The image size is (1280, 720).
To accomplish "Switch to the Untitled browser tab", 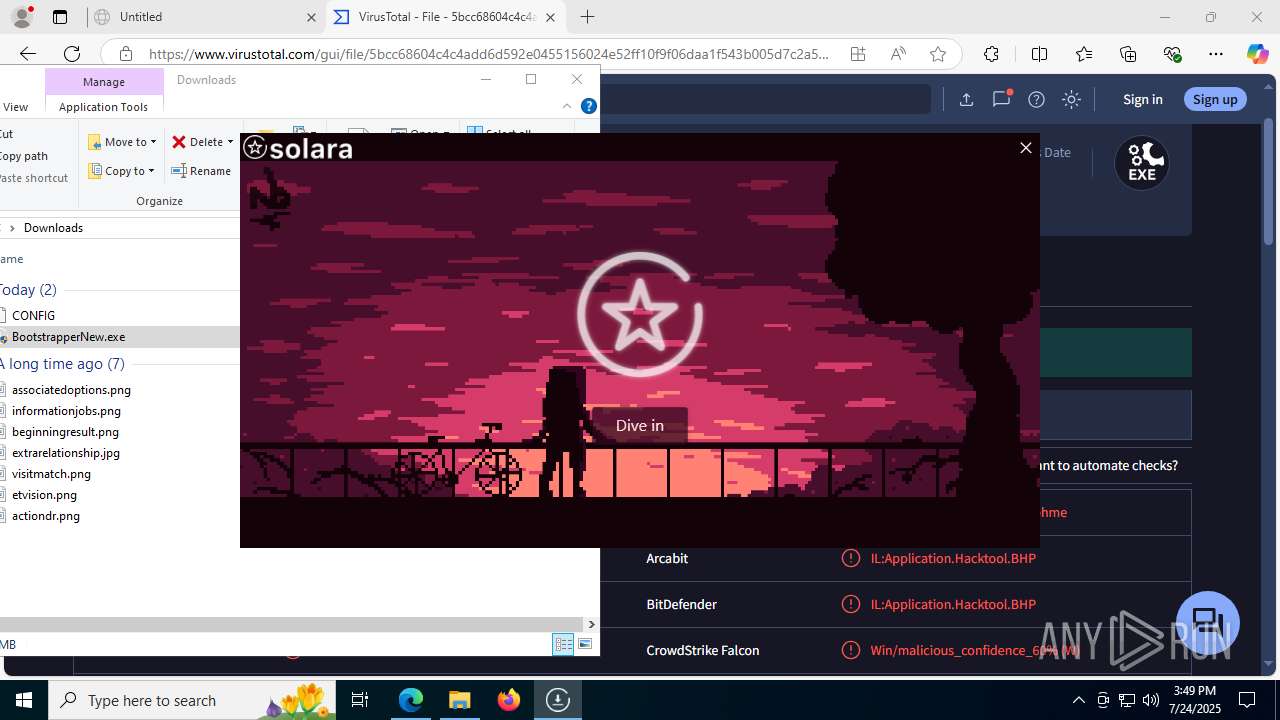I will pos(200,17).
